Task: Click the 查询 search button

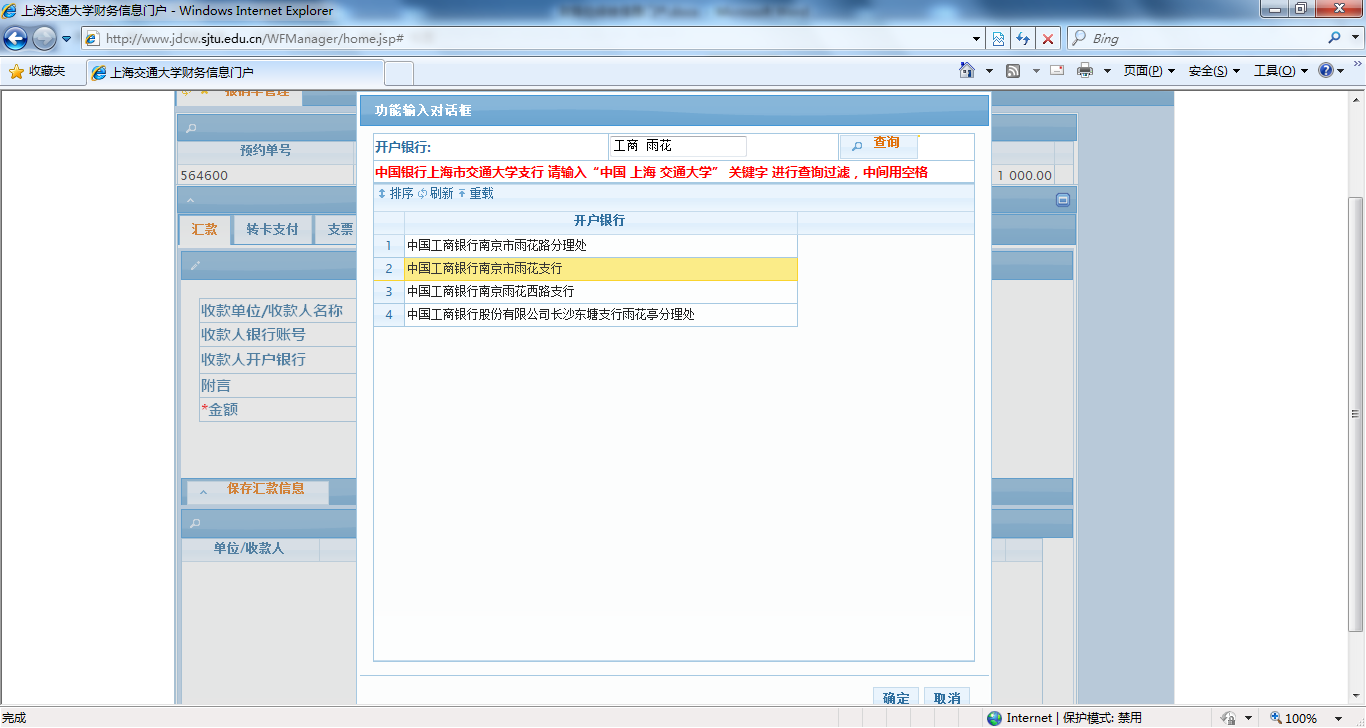Action: [x=877, y=145]
